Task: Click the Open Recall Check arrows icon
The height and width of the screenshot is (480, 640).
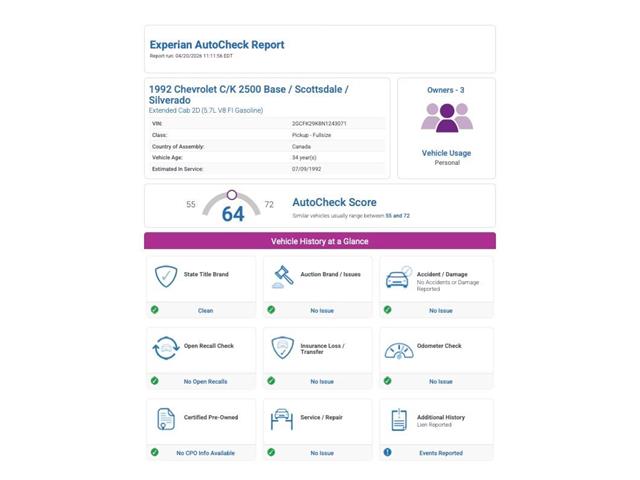Action: pyautogui.click(x=166, y=349)
